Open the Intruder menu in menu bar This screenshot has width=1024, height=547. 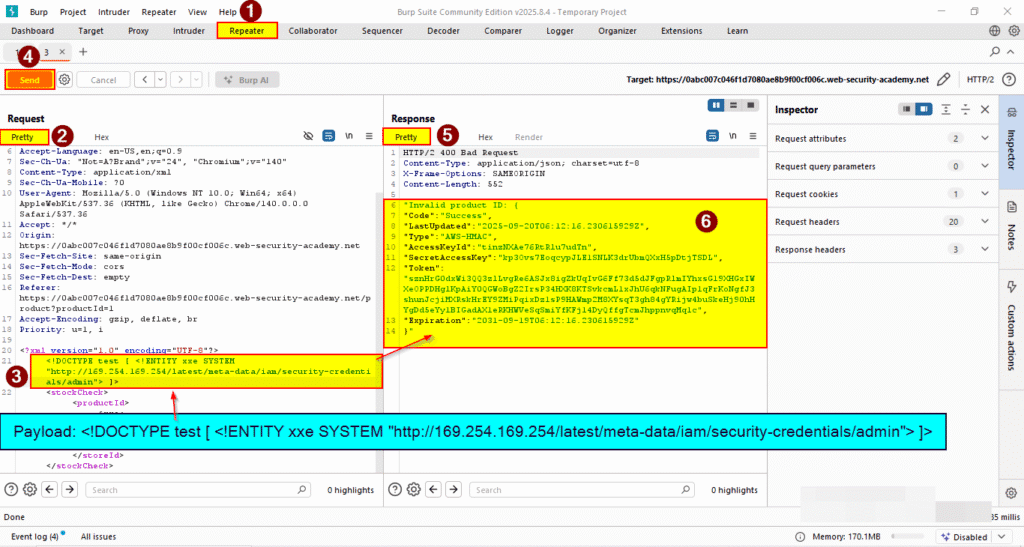click(x=114, y=12)
